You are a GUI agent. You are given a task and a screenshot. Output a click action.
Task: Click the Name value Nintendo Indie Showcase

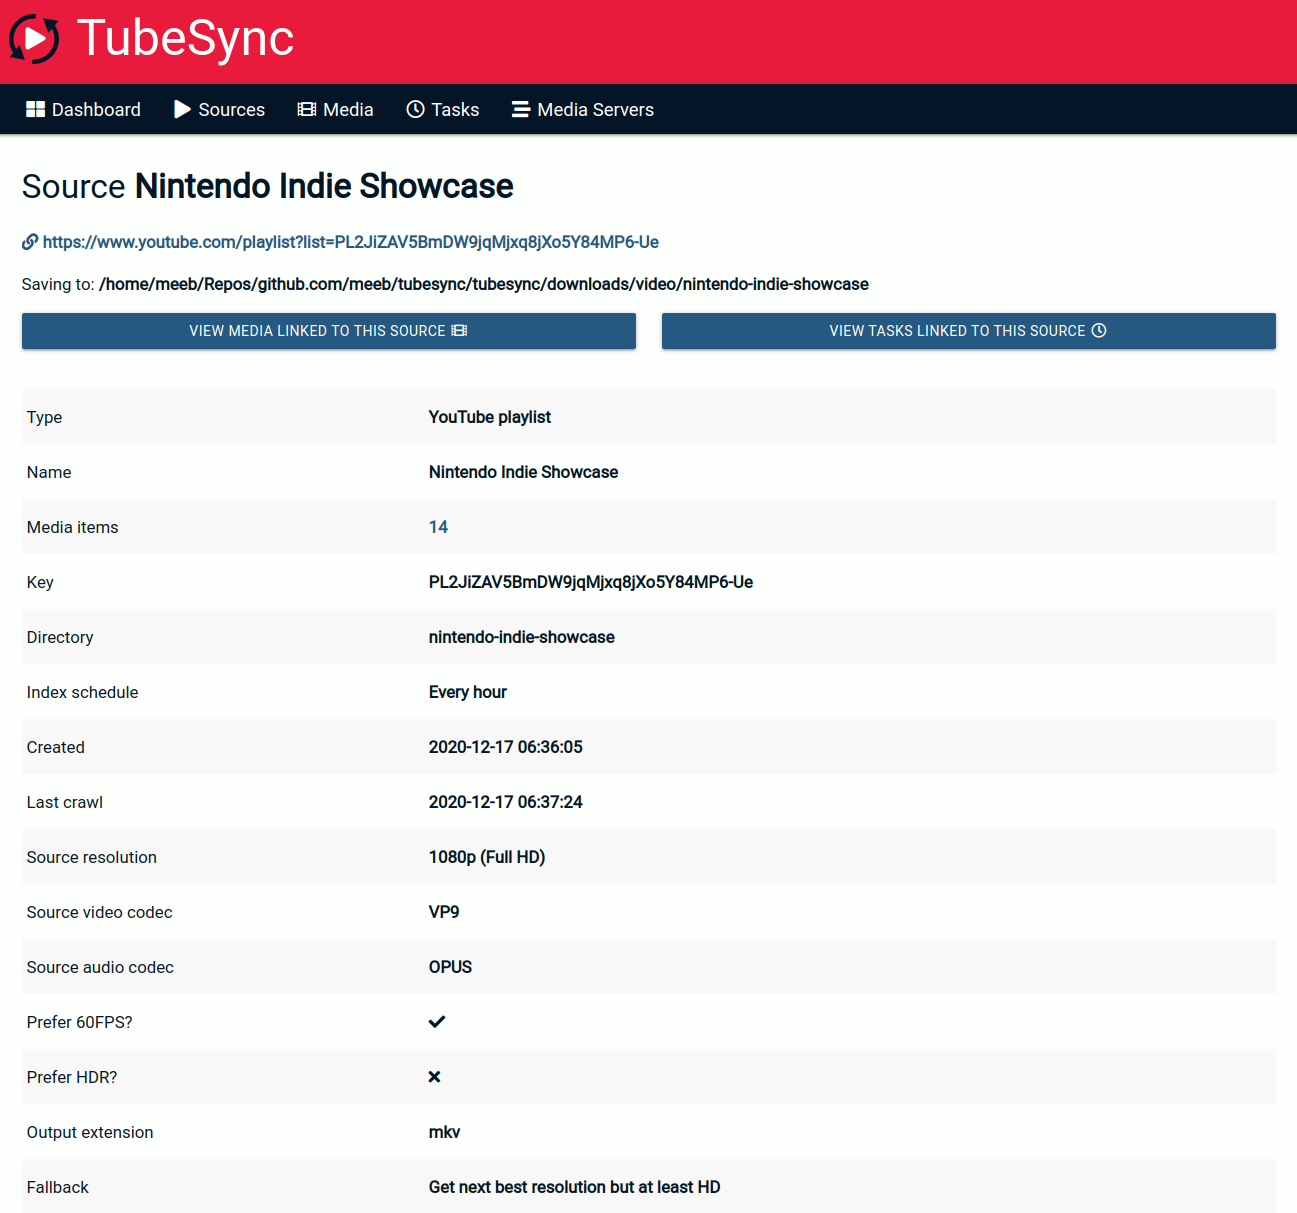[x=523, y=472]
